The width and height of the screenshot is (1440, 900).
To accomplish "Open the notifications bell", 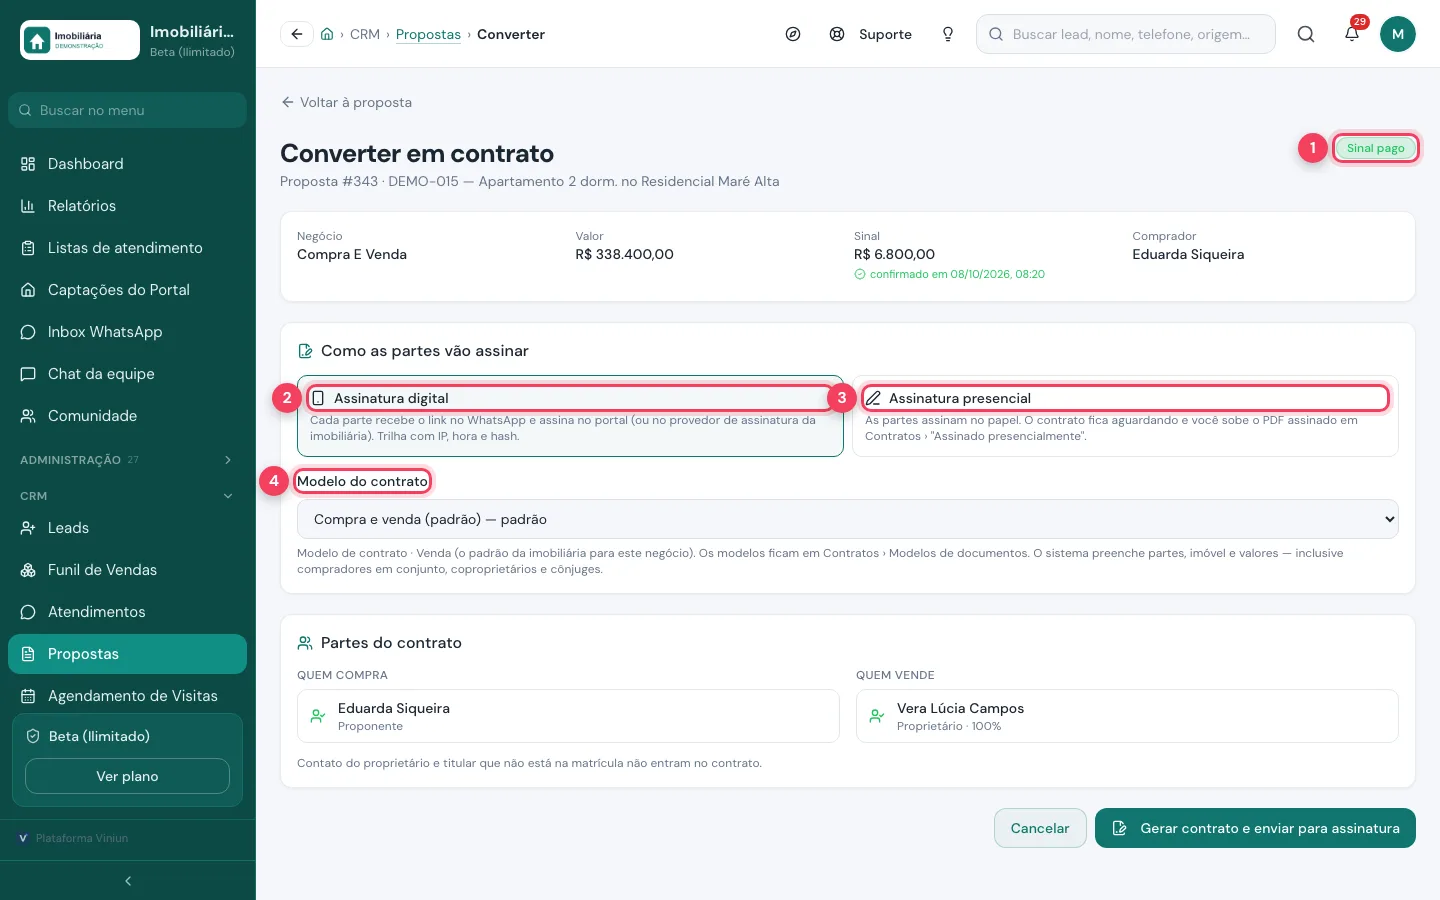I will click(1352, 34).
